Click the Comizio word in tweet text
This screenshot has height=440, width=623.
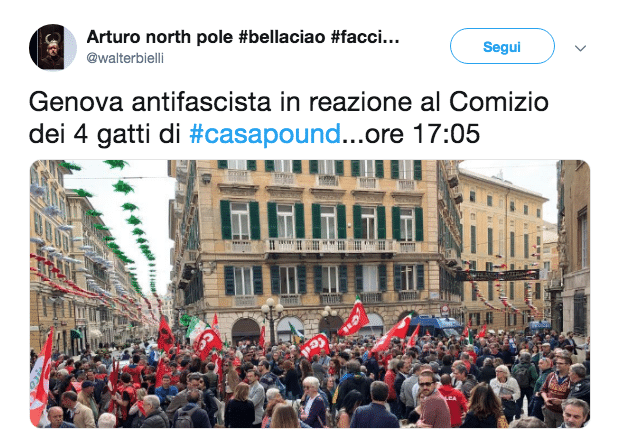click(499, 102)
